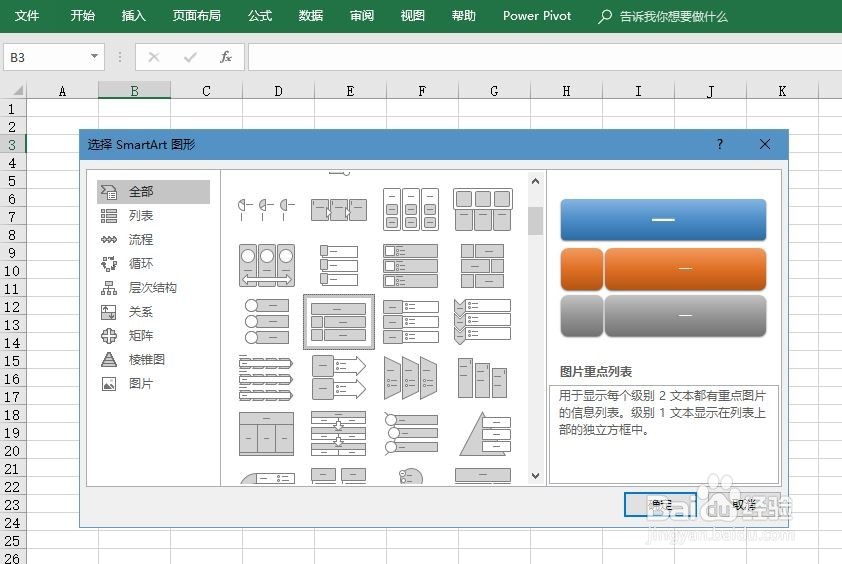This screenshot has width=842, height=564.
Task: Choose the three squares over columns layout
Action: coord(483,209)
